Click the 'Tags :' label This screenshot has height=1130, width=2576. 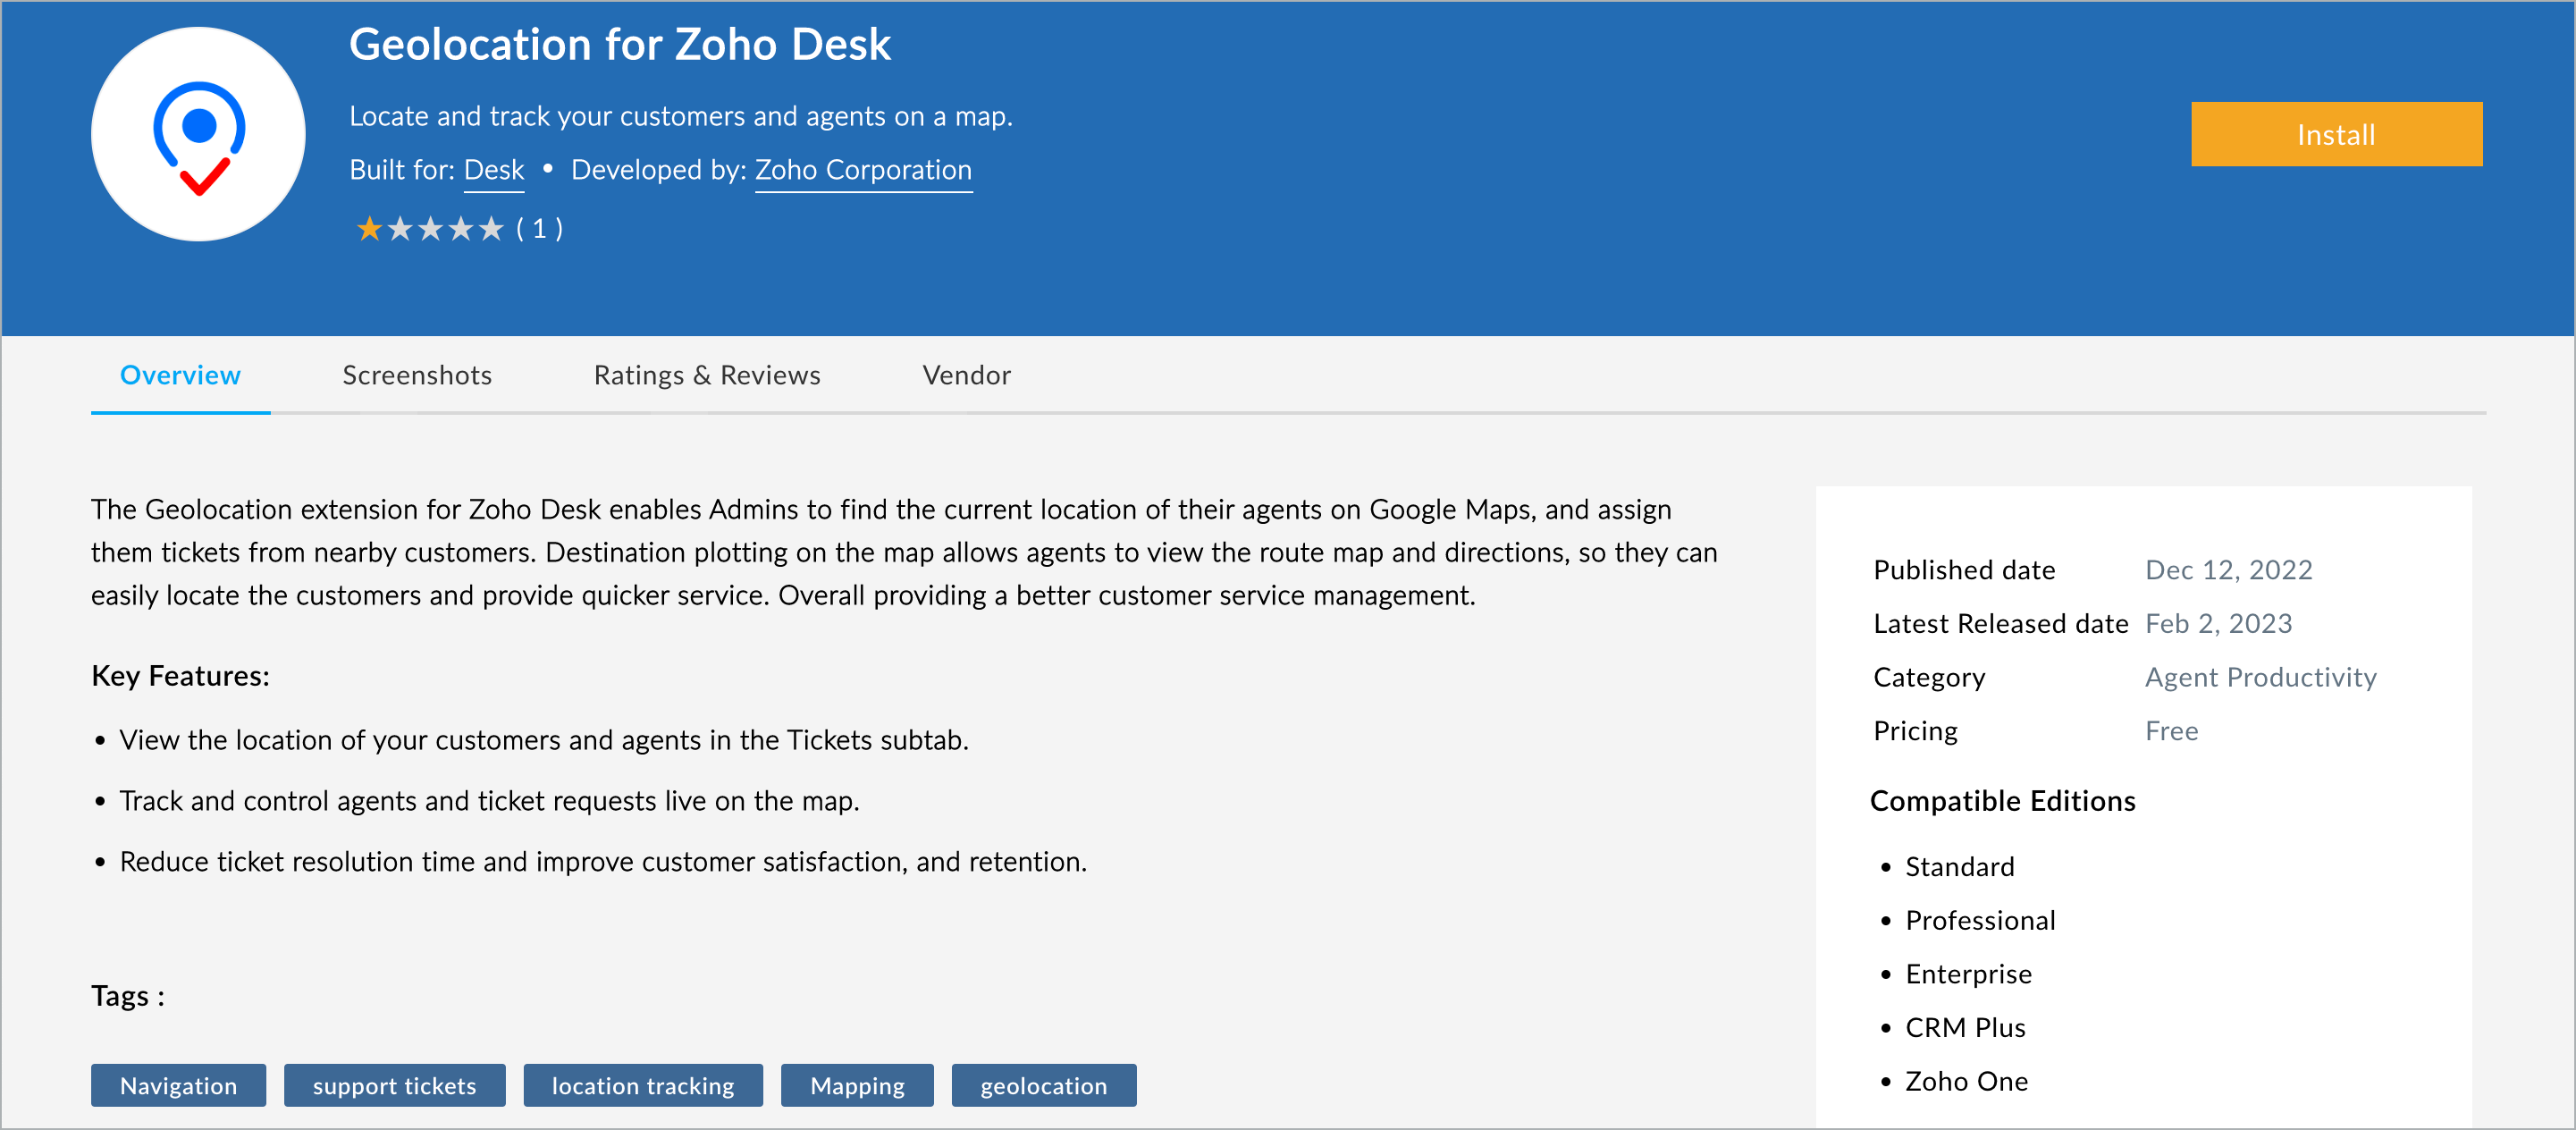(x=128, y=996)
